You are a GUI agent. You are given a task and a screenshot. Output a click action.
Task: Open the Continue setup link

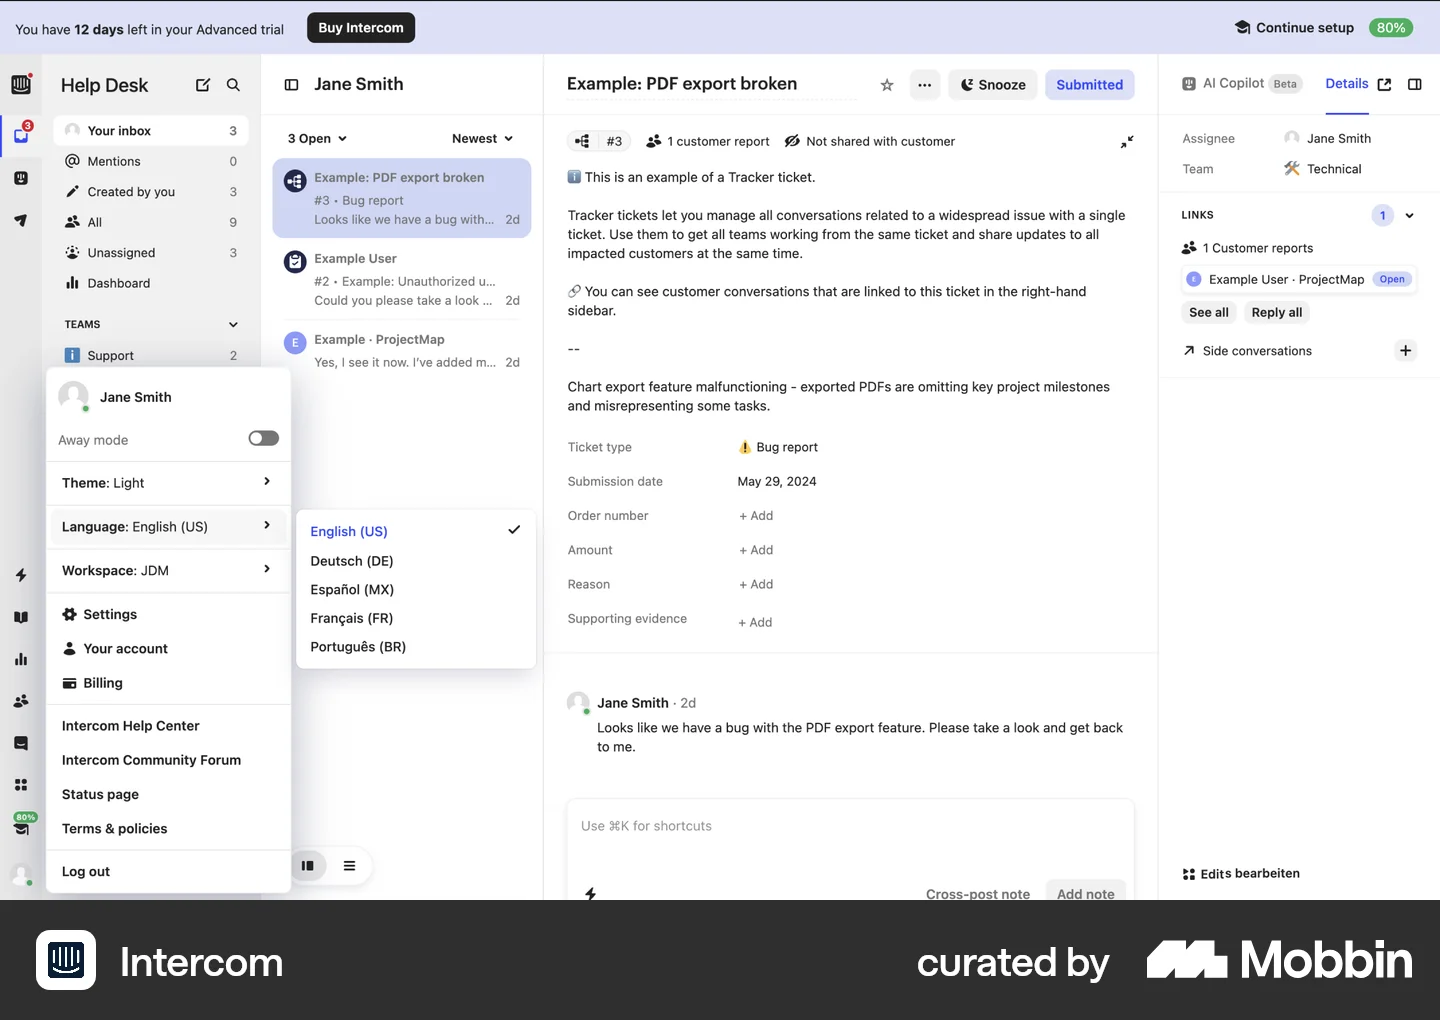[x=1294, y=28]
